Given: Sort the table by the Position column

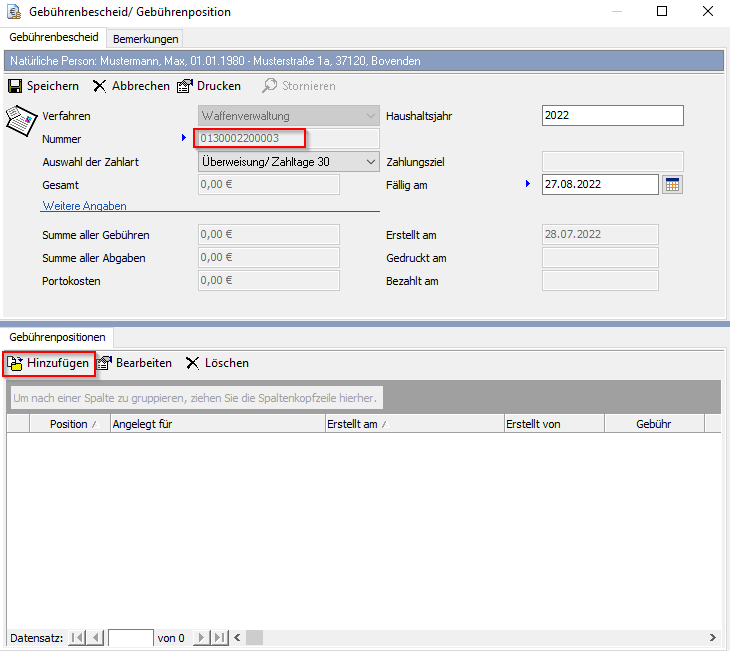Looking at the screenshot, I should point(69,424).
